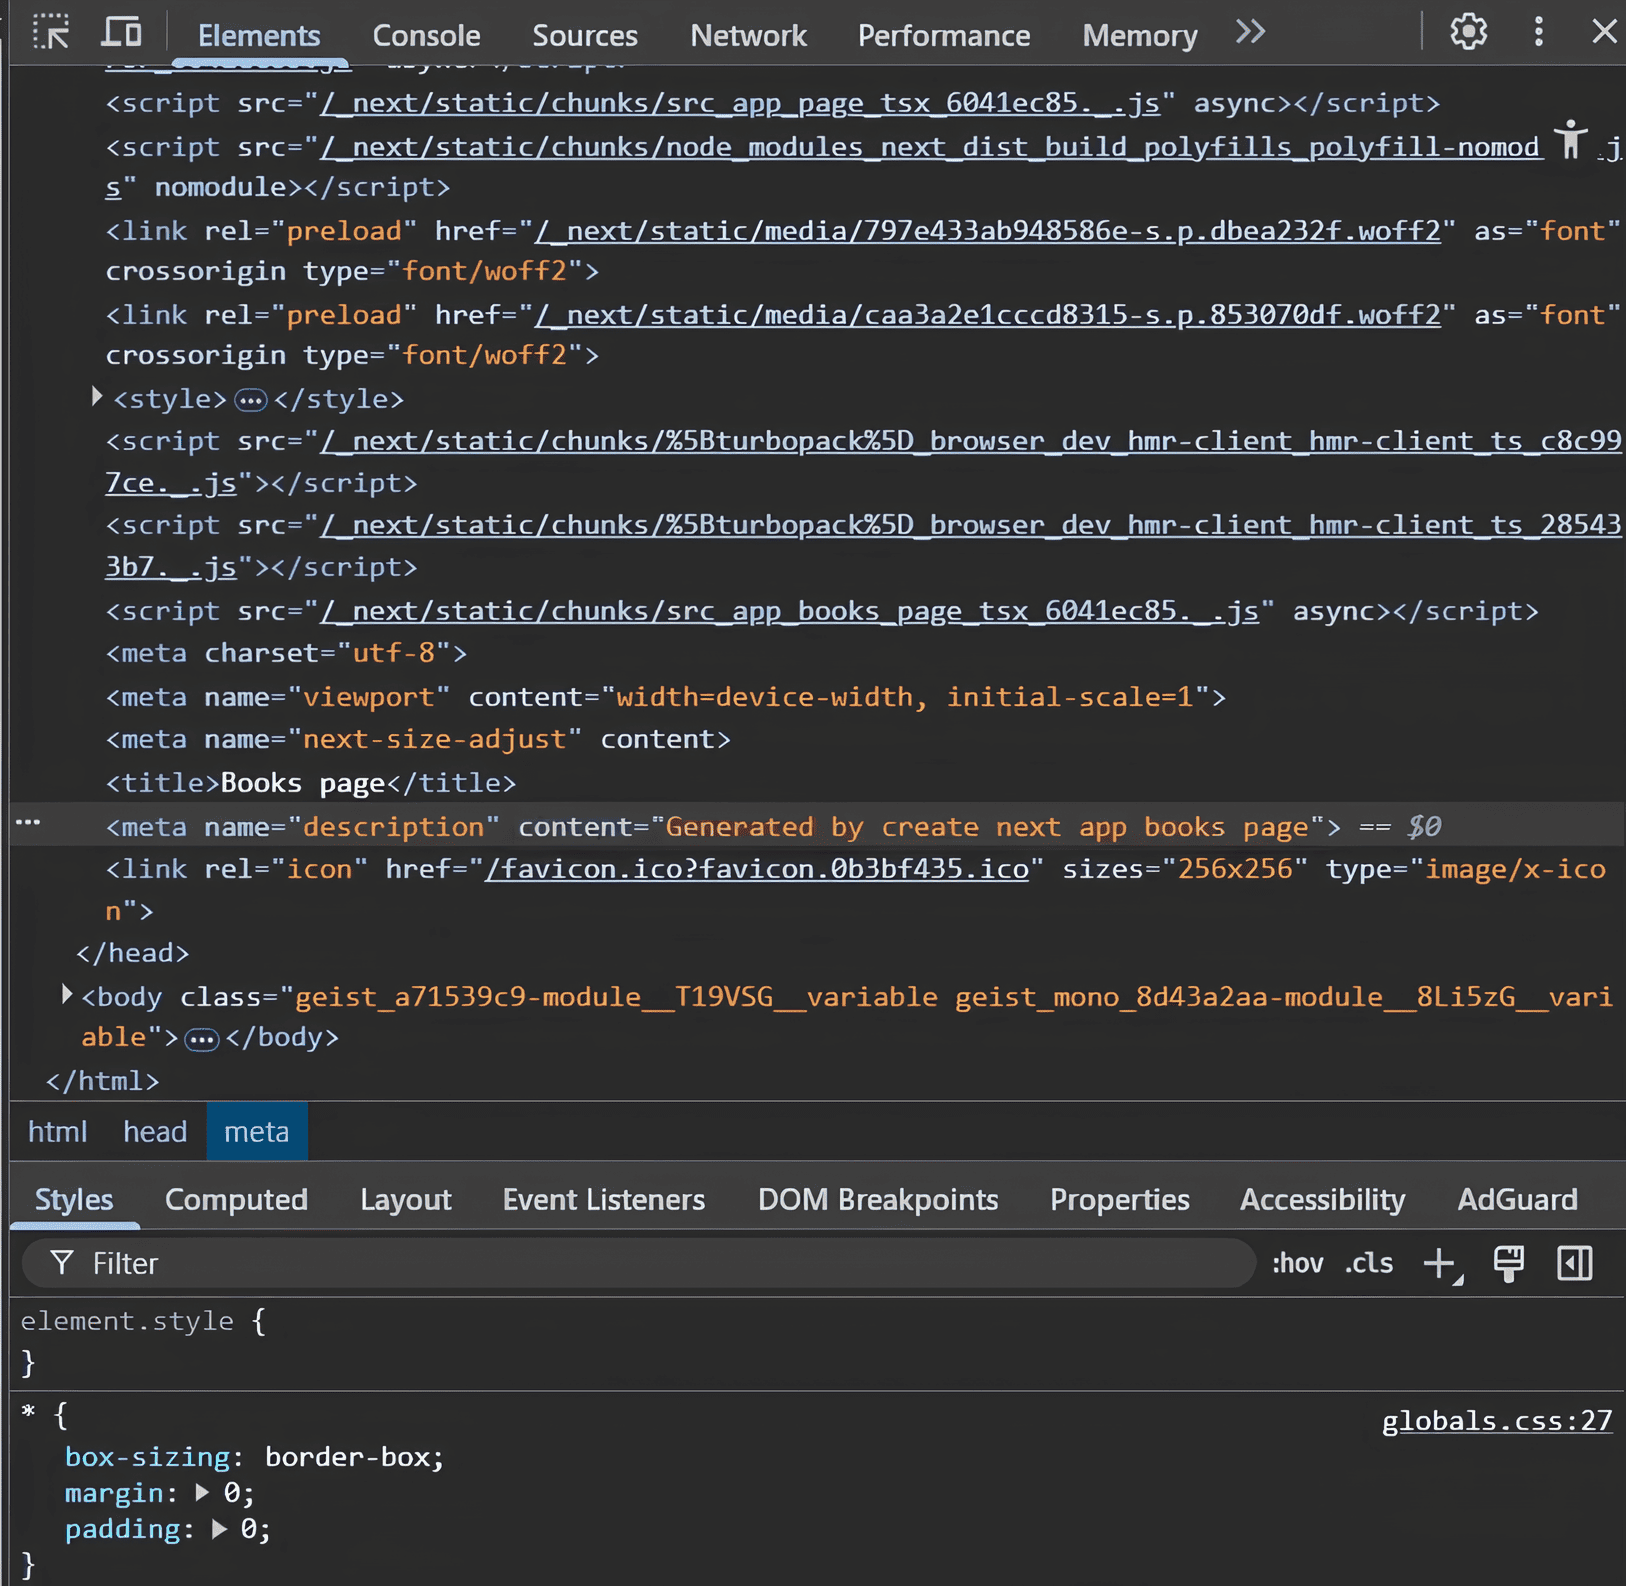Image resolution: width=1626 pixels, height=1586 pixels.
Task: Toggle the computed styles sidebar icon
Action: point(1574,1263)
